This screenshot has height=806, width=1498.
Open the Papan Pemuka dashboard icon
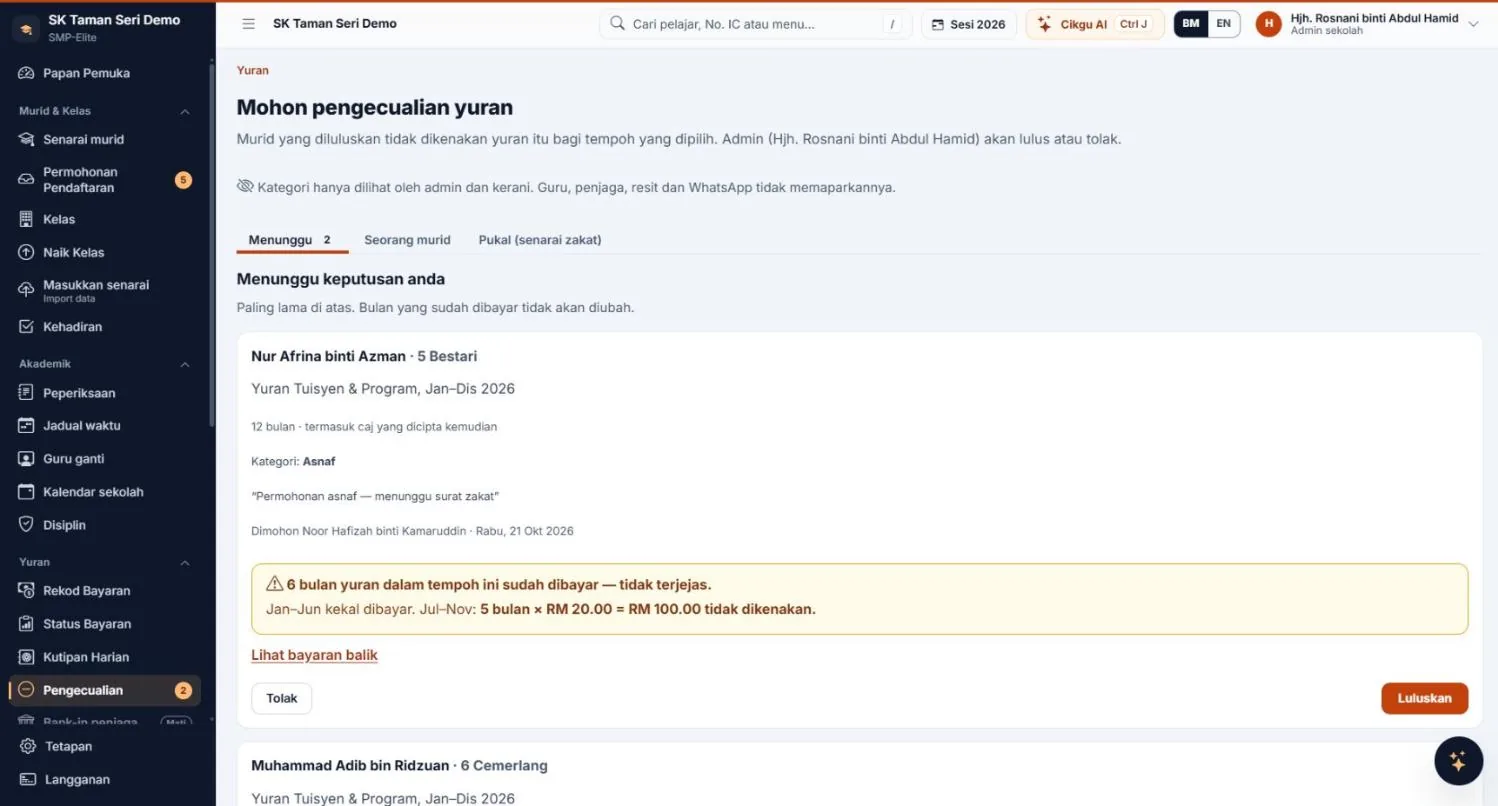26,73
